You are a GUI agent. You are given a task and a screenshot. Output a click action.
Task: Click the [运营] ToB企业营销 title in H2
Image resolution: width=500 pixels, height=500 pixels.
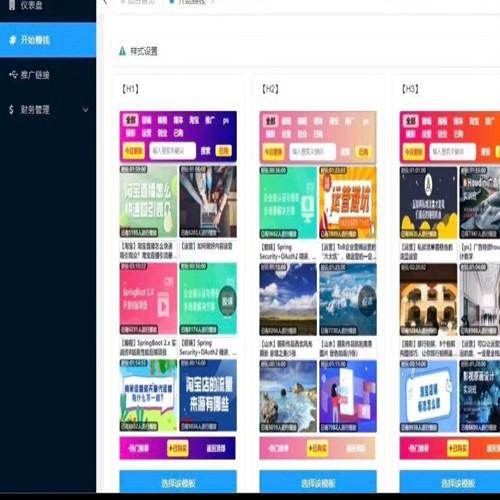coord(348,252)
